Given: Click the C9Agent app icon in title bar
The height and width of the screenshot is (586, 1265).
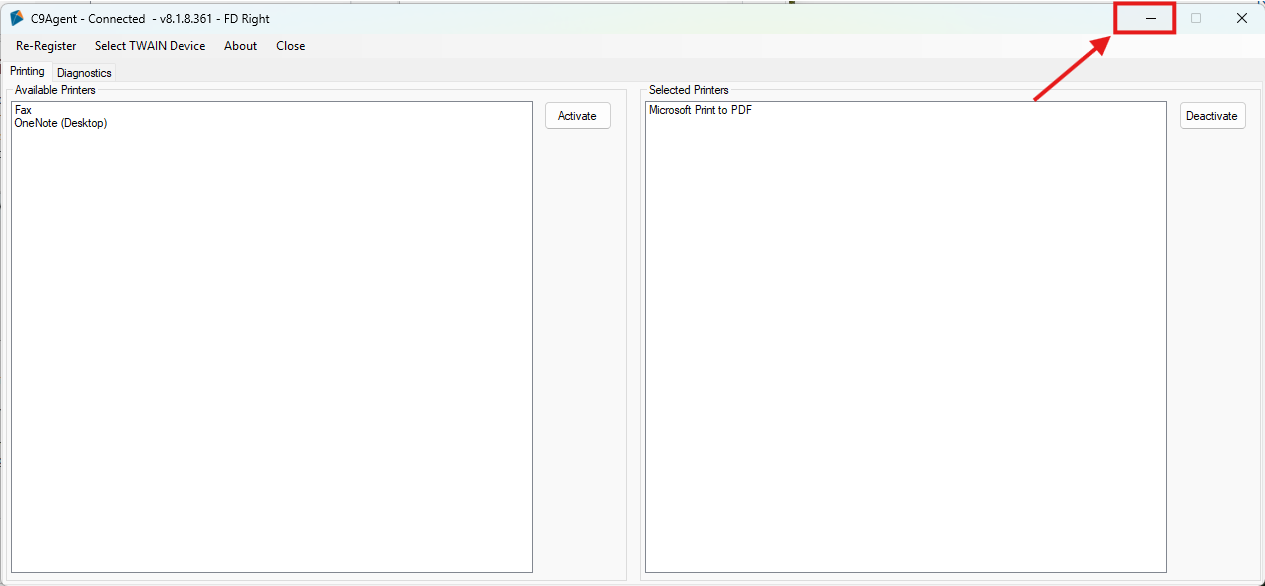Looking at the screenshot, I should [x=17, y=18].
